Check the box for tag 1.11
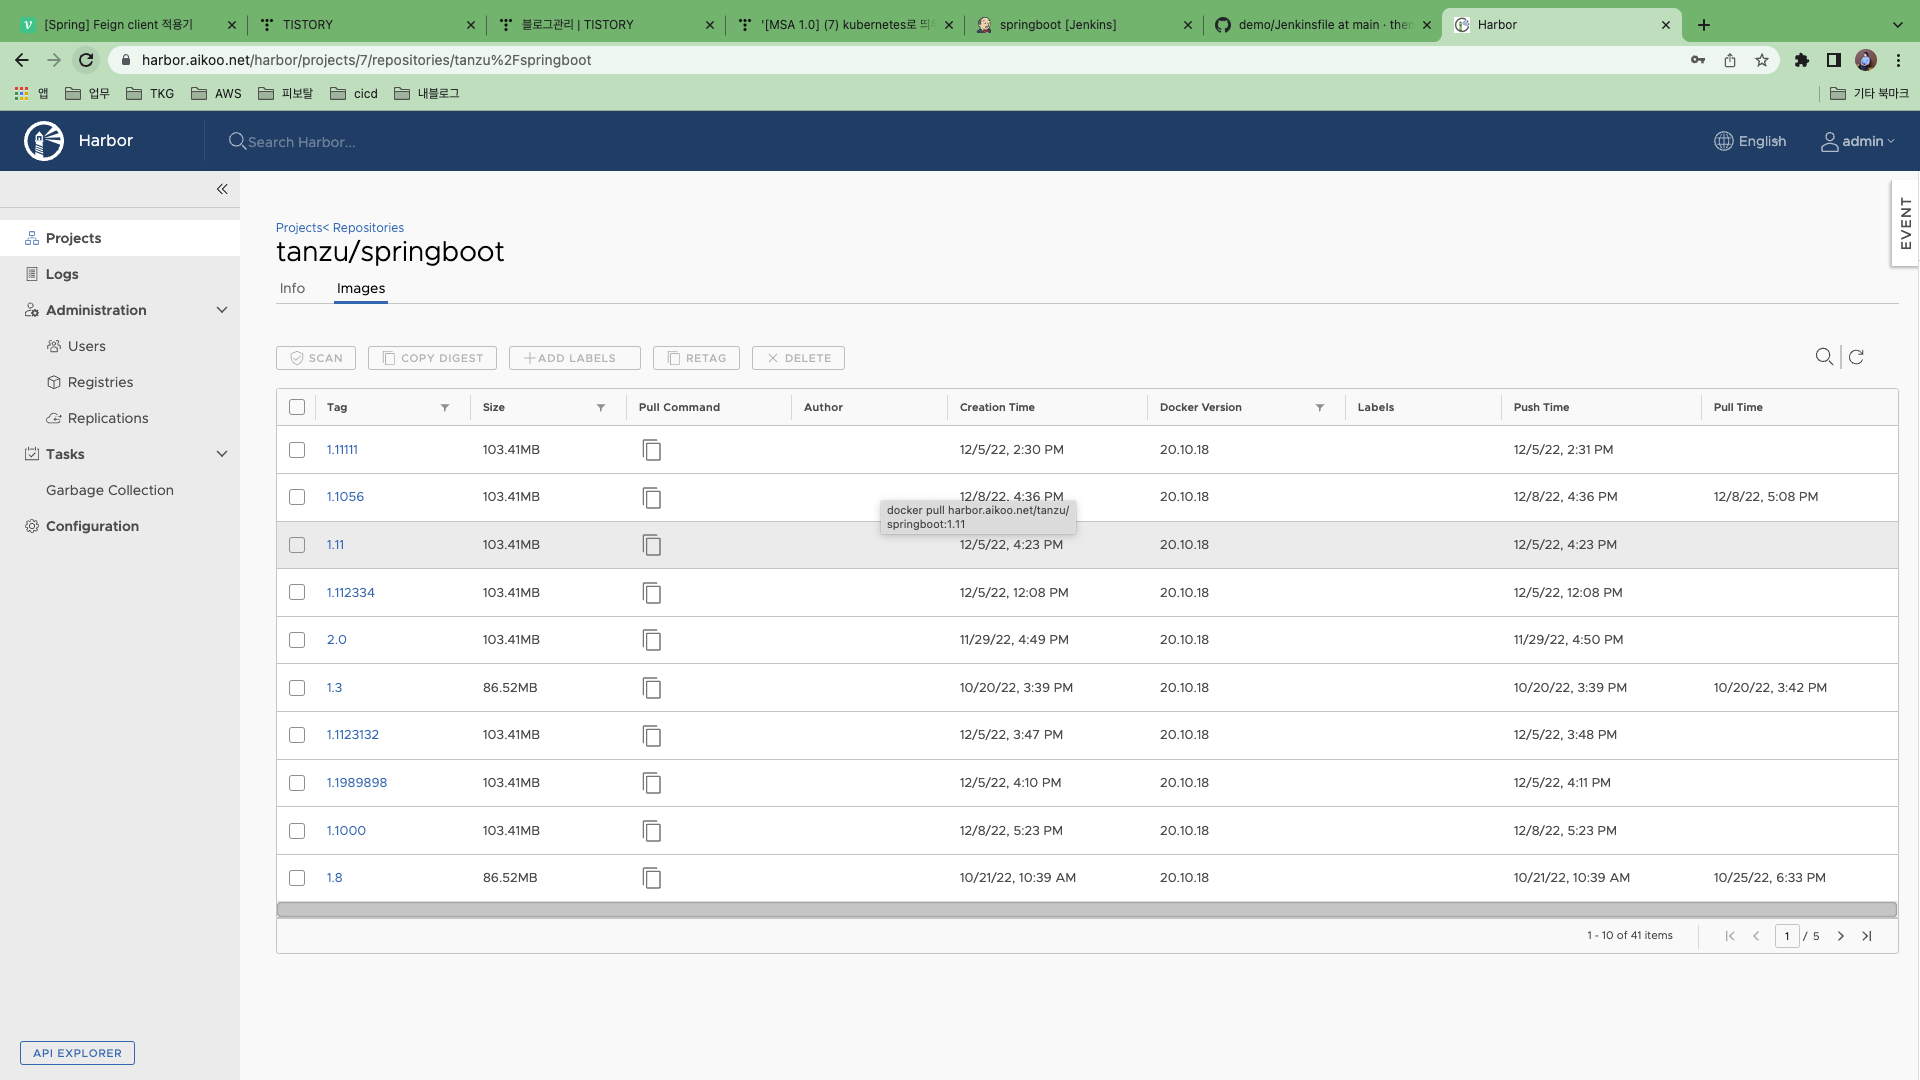The height and width of the screenshot is (1080, 1920). (297, 545)
